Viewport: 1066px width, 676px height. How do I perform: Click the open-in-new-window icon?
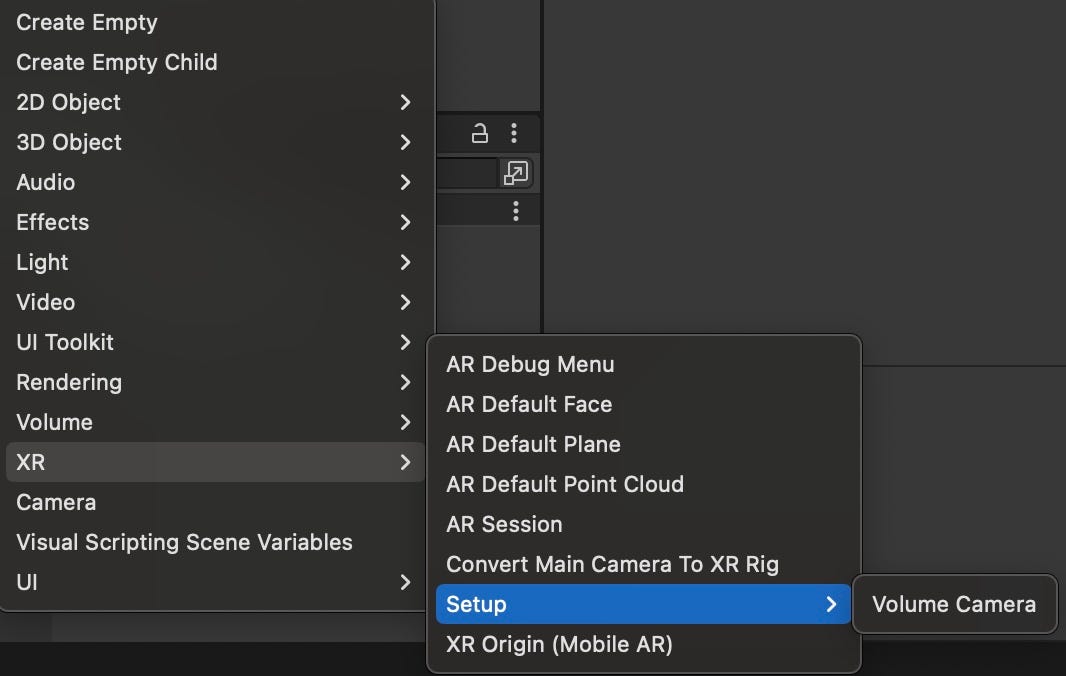(515, 172)
